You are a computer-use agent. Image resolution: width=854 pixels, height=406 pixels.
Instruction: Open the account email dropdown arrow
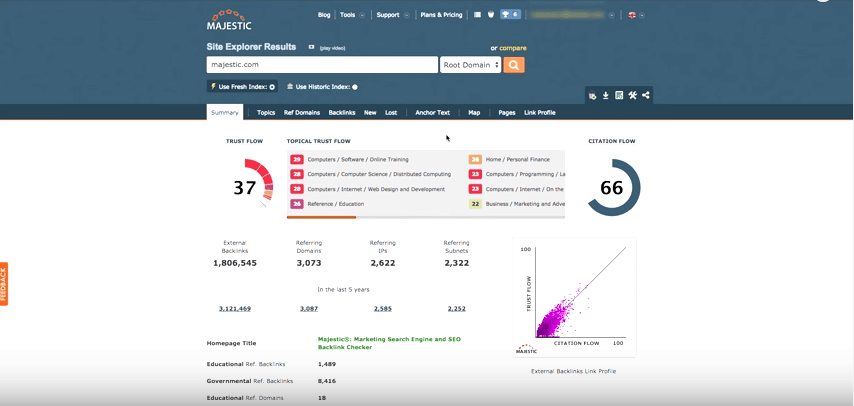(612, 15)
